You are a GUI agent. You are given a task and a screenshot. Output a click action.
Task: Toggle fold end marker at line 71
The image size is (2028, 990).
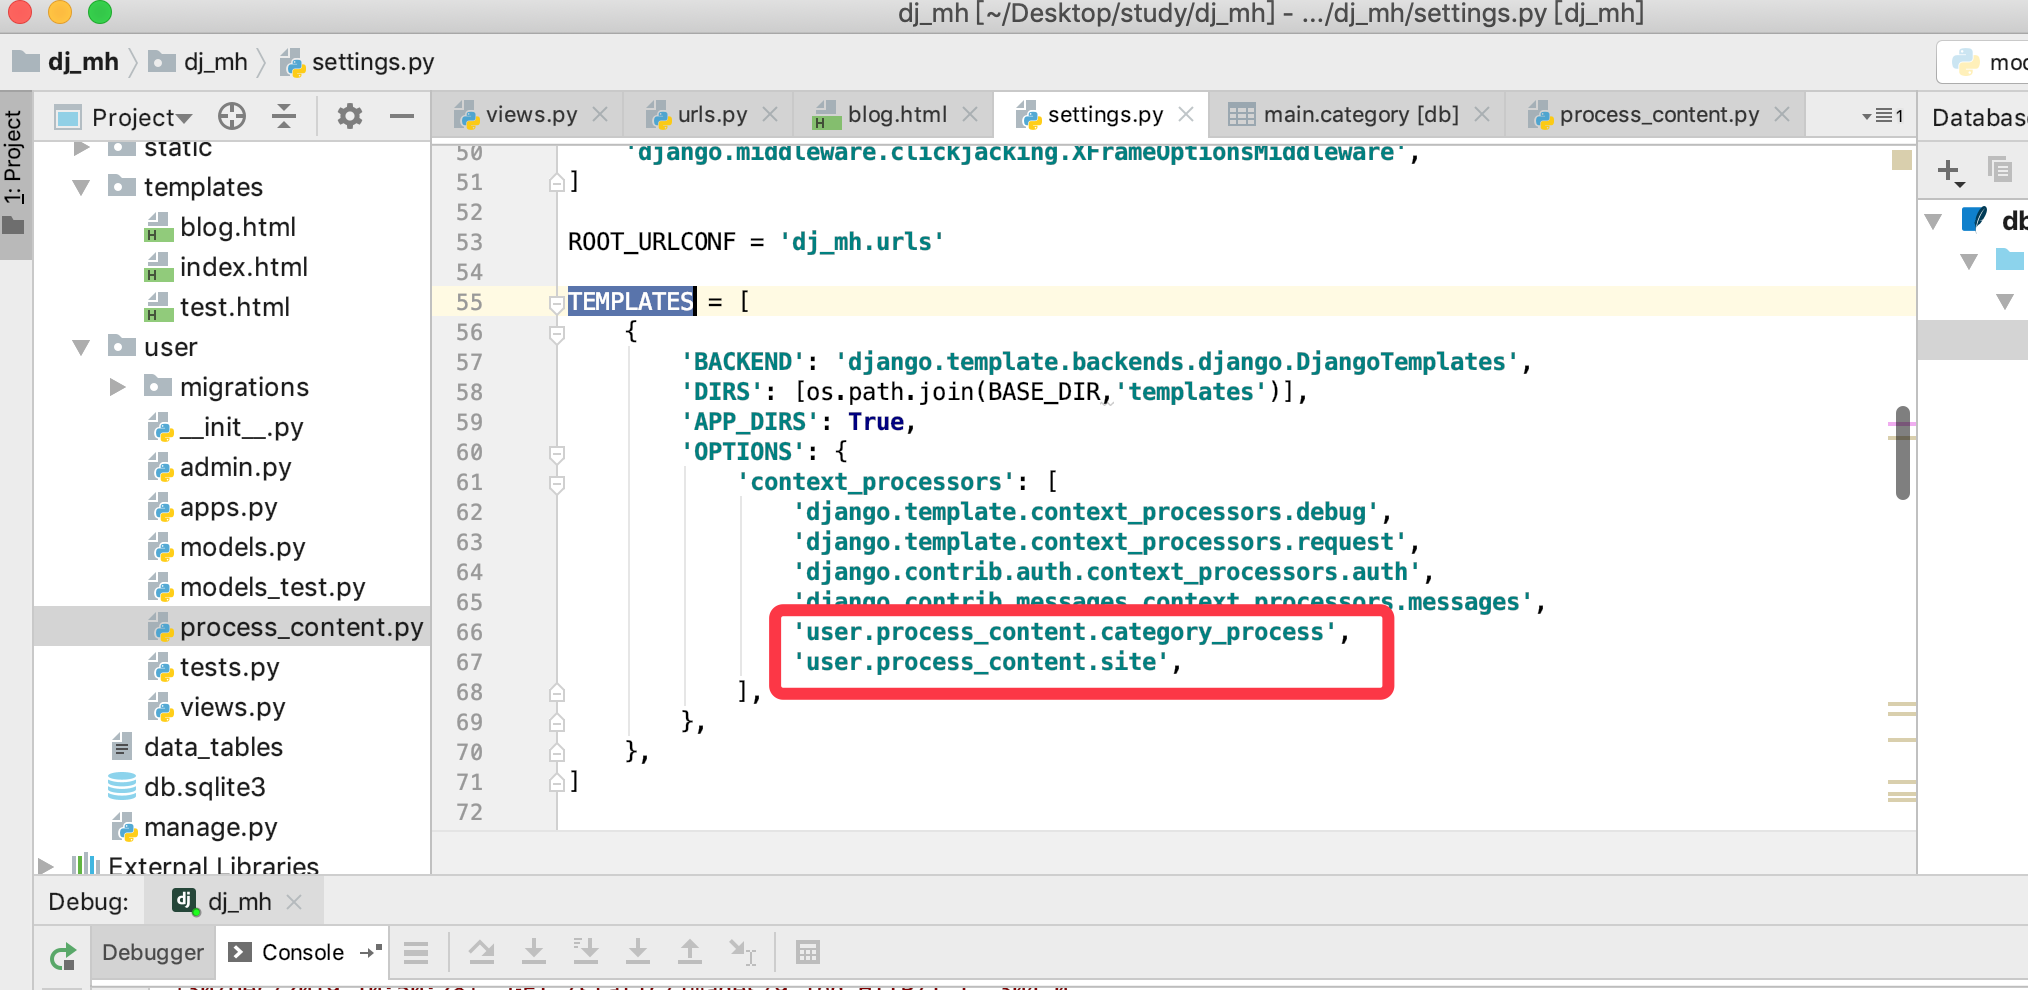pyautogui.click(x=557, y=782)
